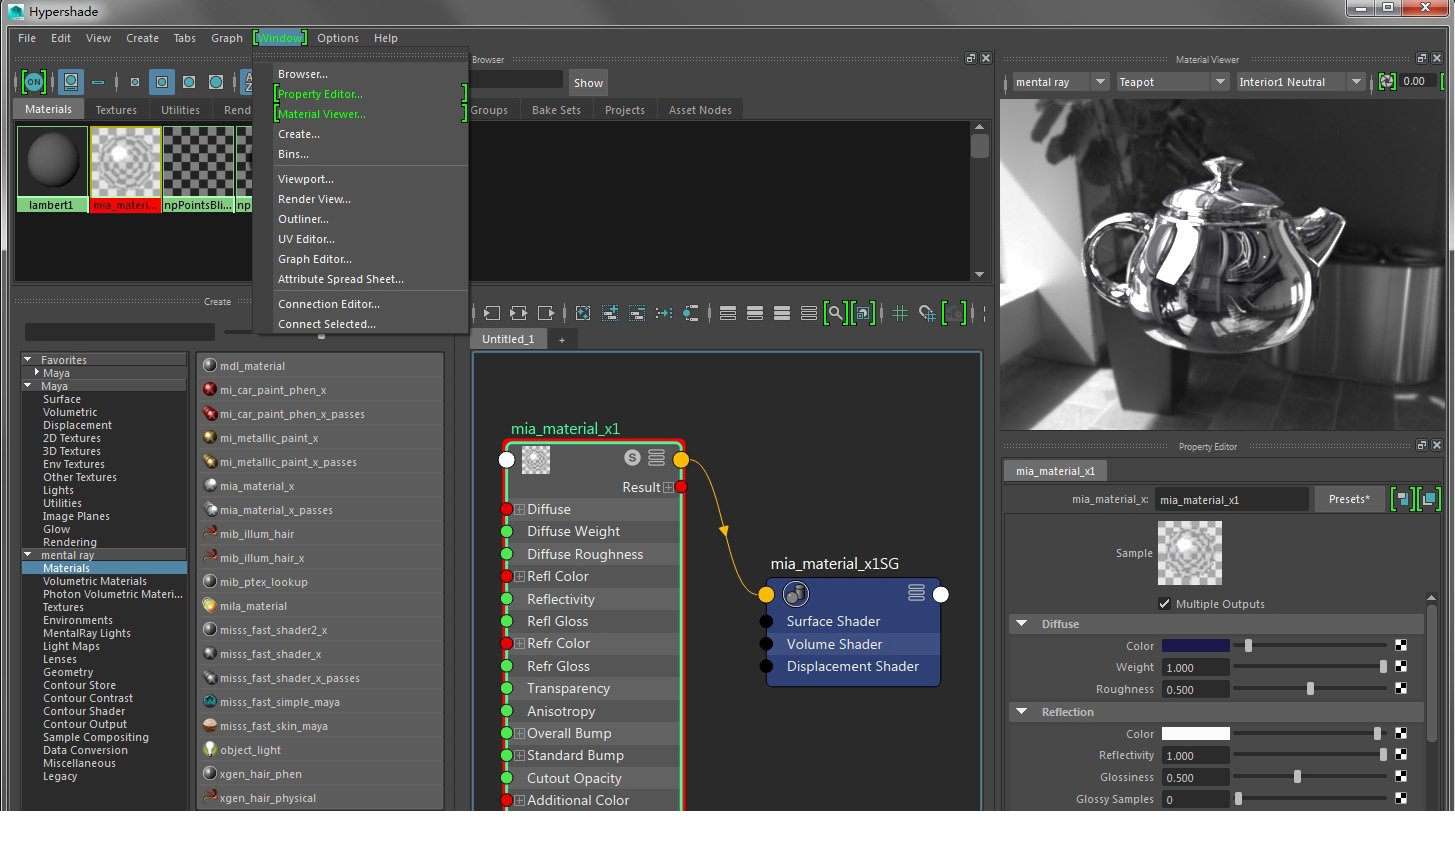Viewport: 1455px width, 843px height.
Task: Collapse the Diffuse section in Property Editor
Action: (x=1021, y=623)
